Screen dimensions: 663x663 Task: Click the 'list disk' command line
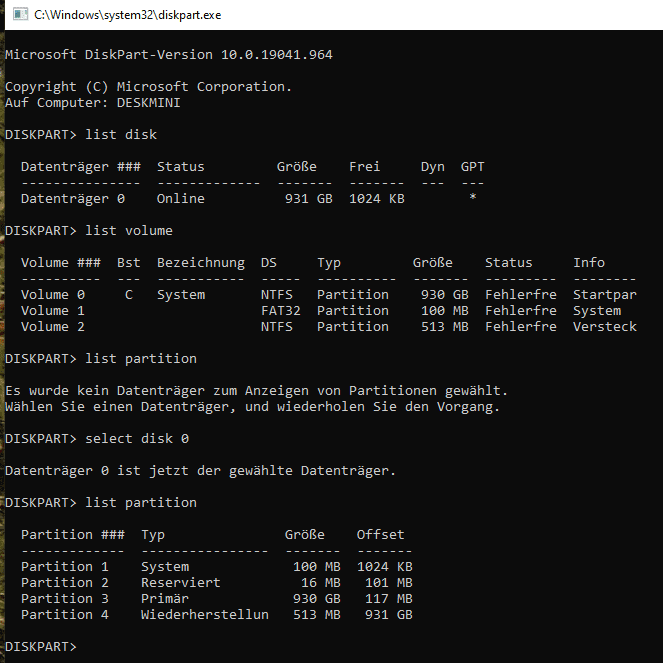pyautogui.click(x=81, y=134)
